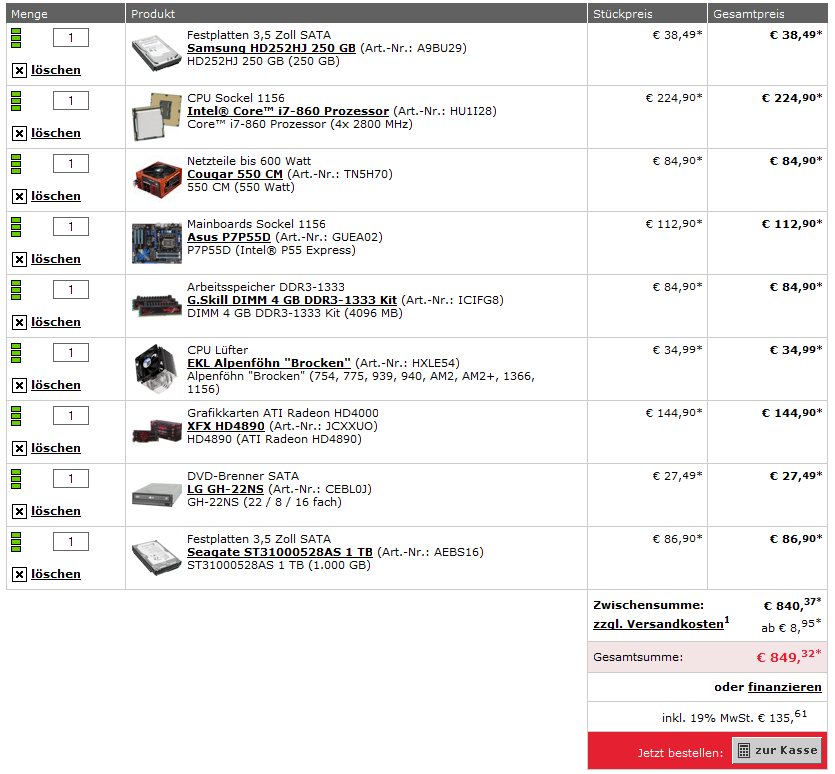Open Intel Core i7-860 Prozessor link
This screenshot has width=835, height=774.
pyautogui.click(x=288, y=111)
